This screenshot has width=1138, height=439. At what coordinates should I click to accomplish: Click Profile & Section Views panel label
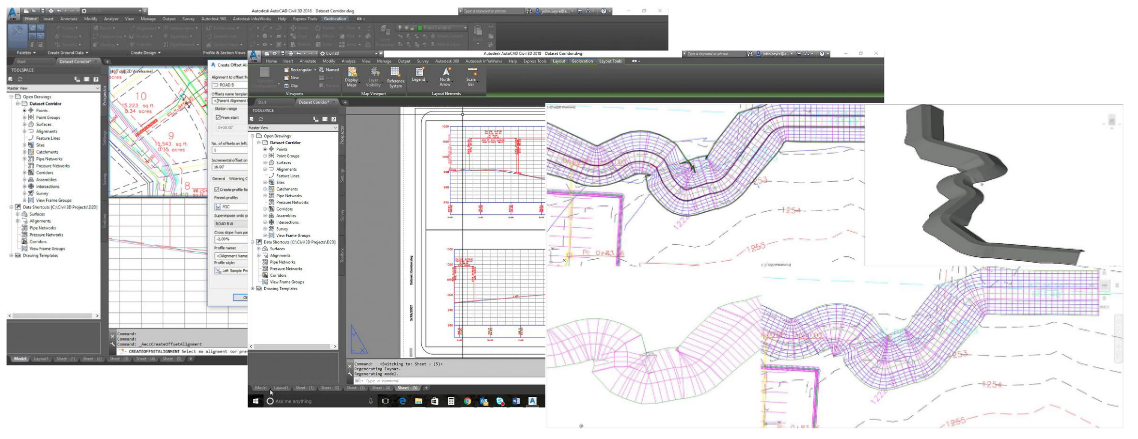point(223,53)
